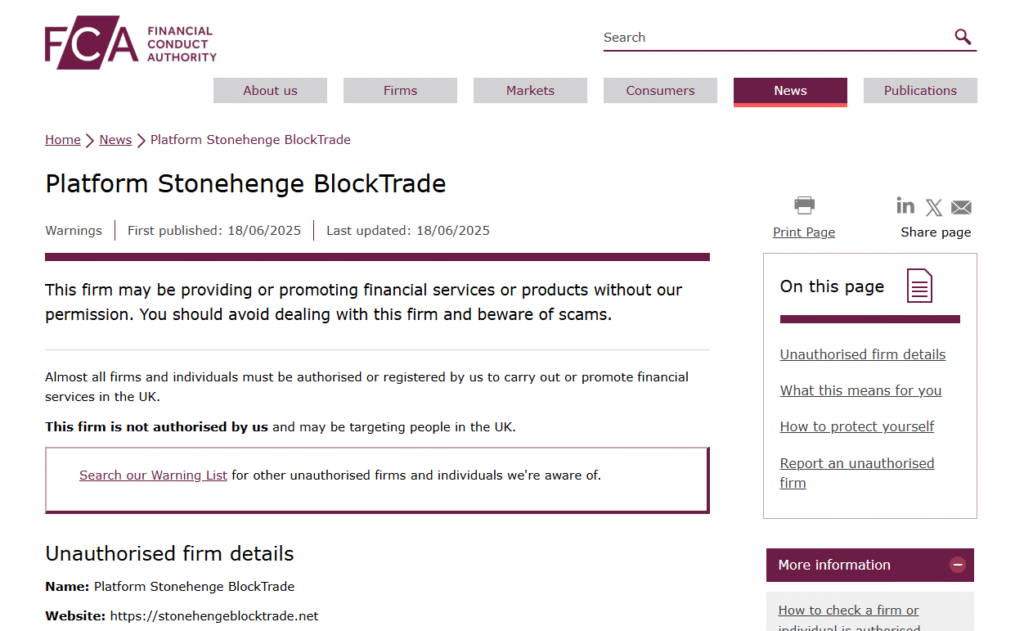Open the Consumers section
Screen dimensions: 1024x631
[x=660, y=91]
